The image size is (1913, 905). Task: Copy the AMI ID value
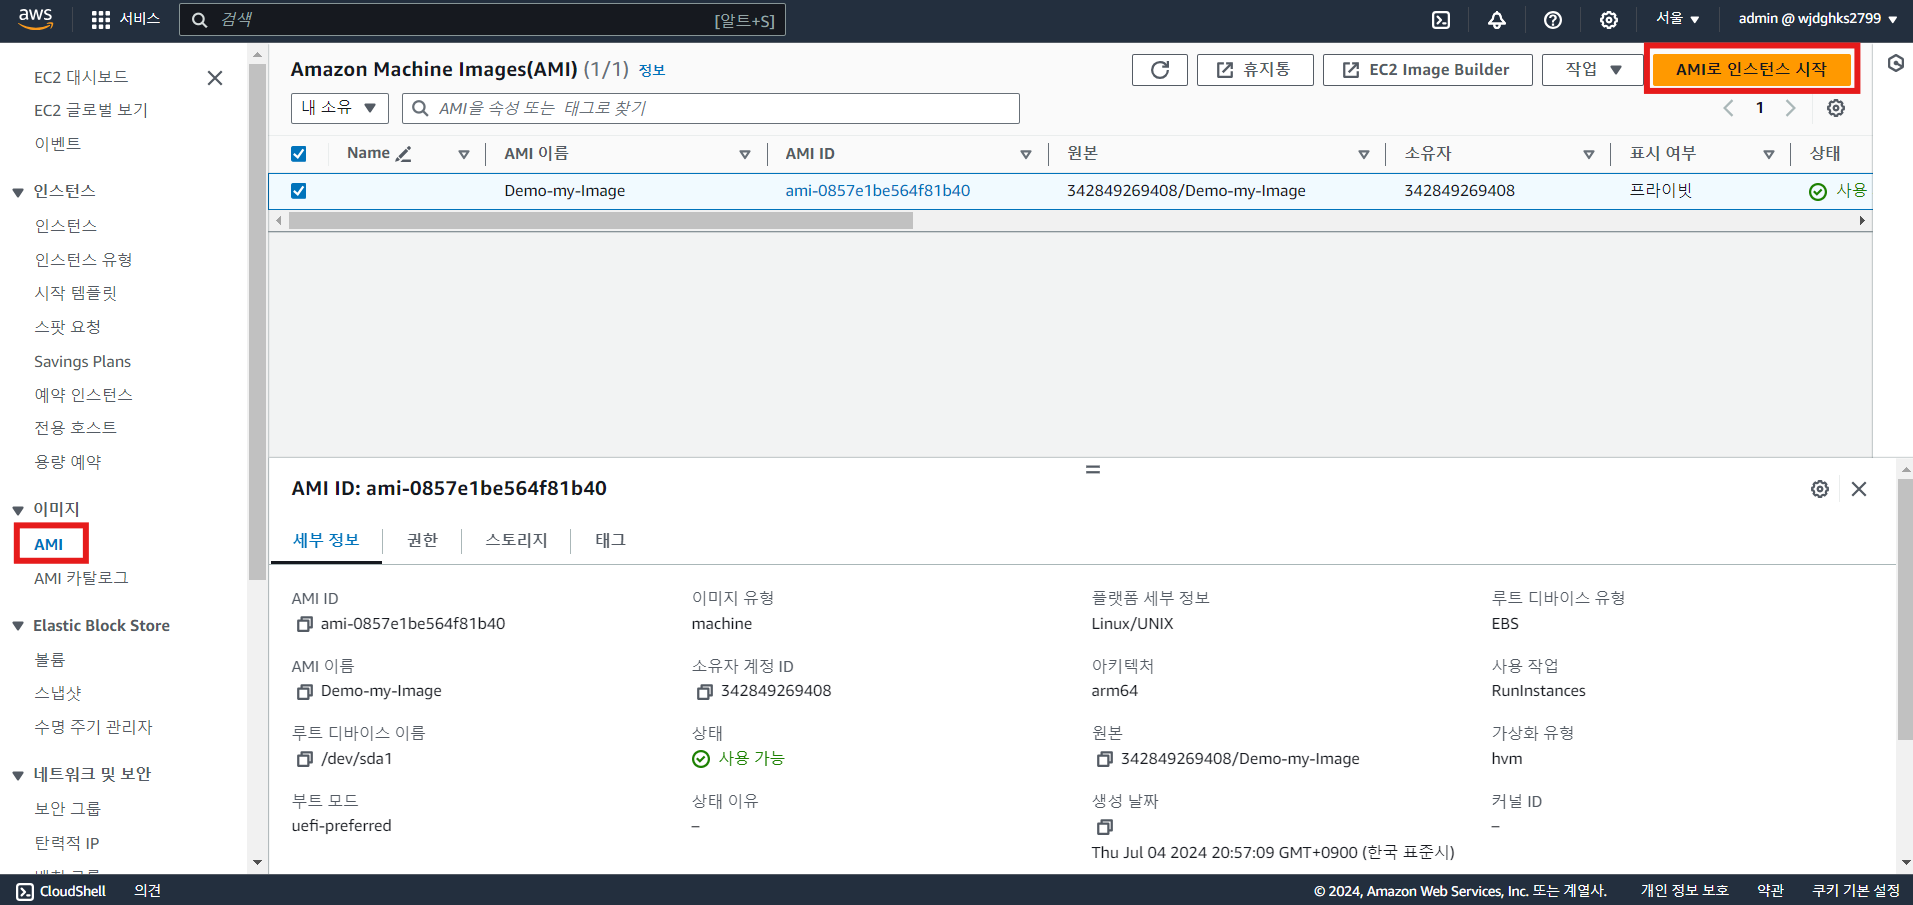click(305, 624)
